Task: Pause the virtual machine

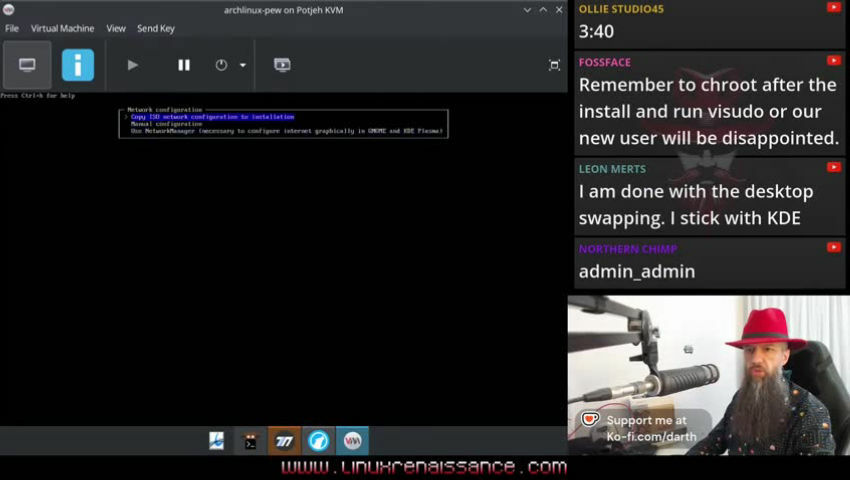Action: pos(184,65)
